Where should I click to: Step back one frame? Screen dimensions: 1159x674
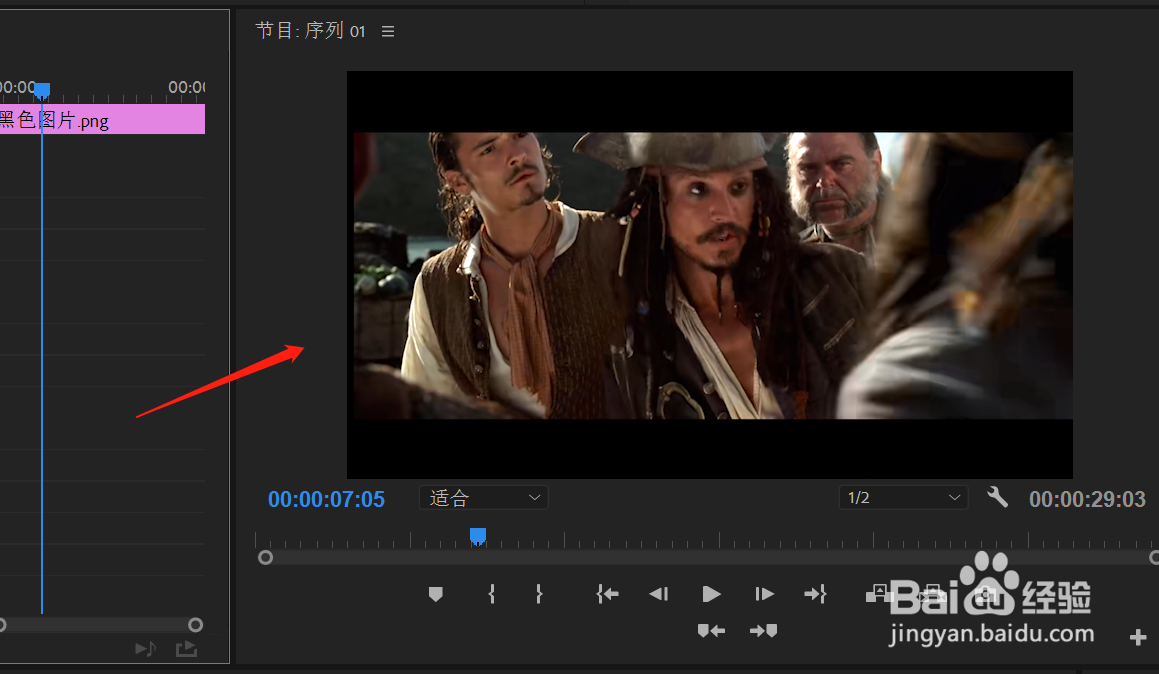tap(659, 593)
